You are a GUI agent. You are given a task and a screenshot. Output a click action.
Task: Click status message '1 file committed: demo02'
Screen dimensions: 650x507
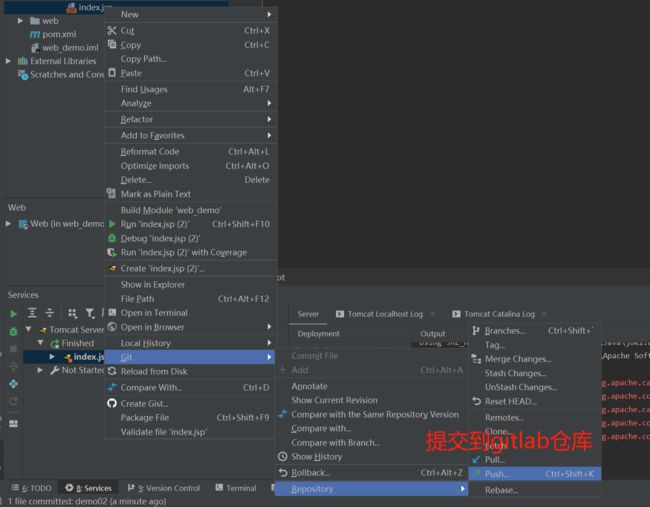point(87,501)
